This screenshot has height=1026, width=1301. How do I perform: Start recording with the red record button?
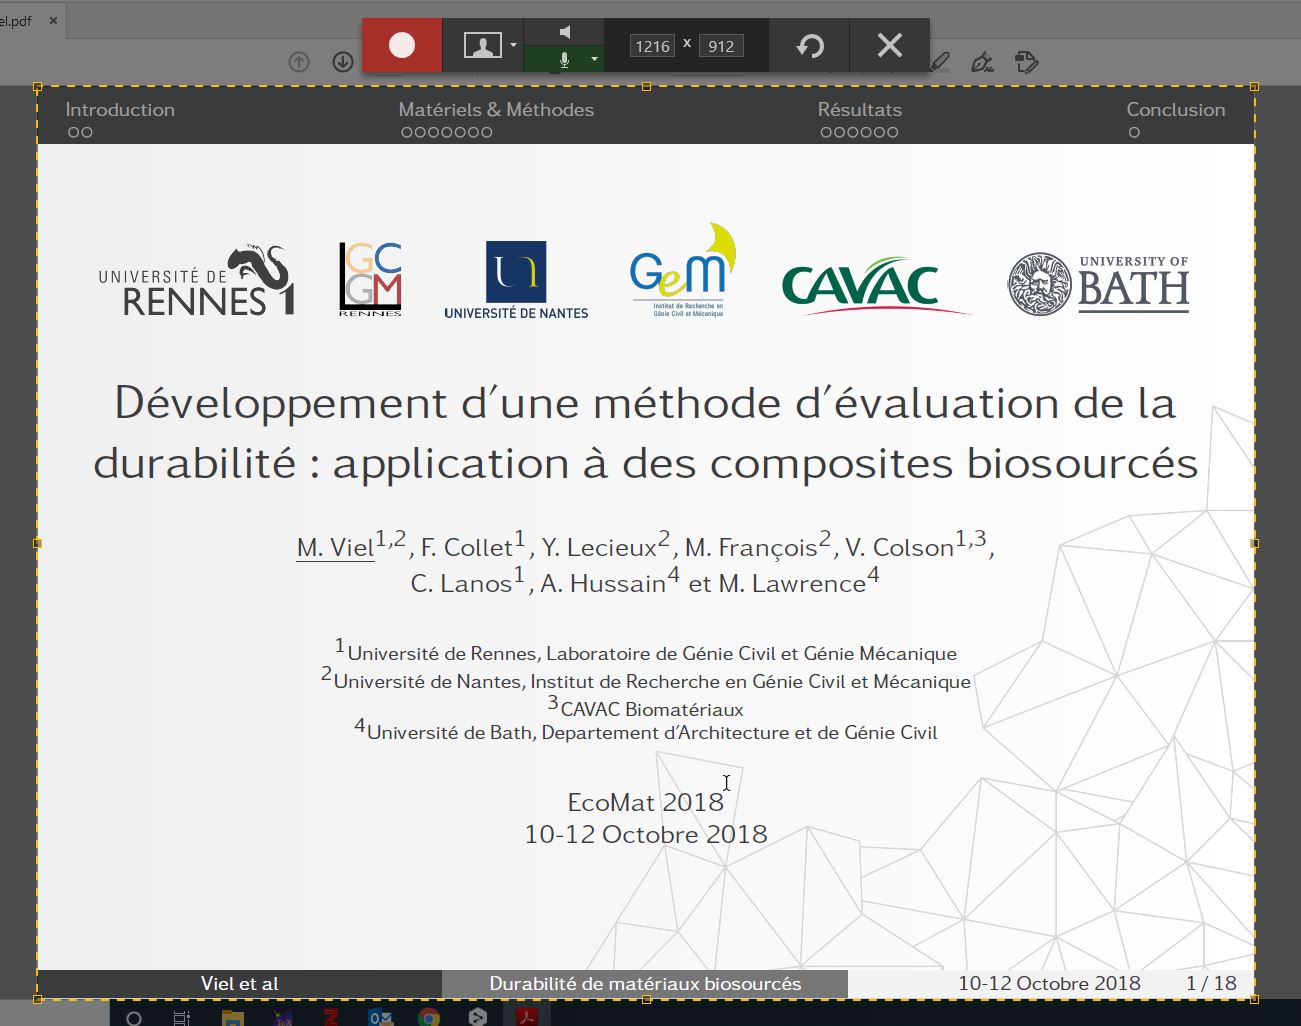point(402,46)
